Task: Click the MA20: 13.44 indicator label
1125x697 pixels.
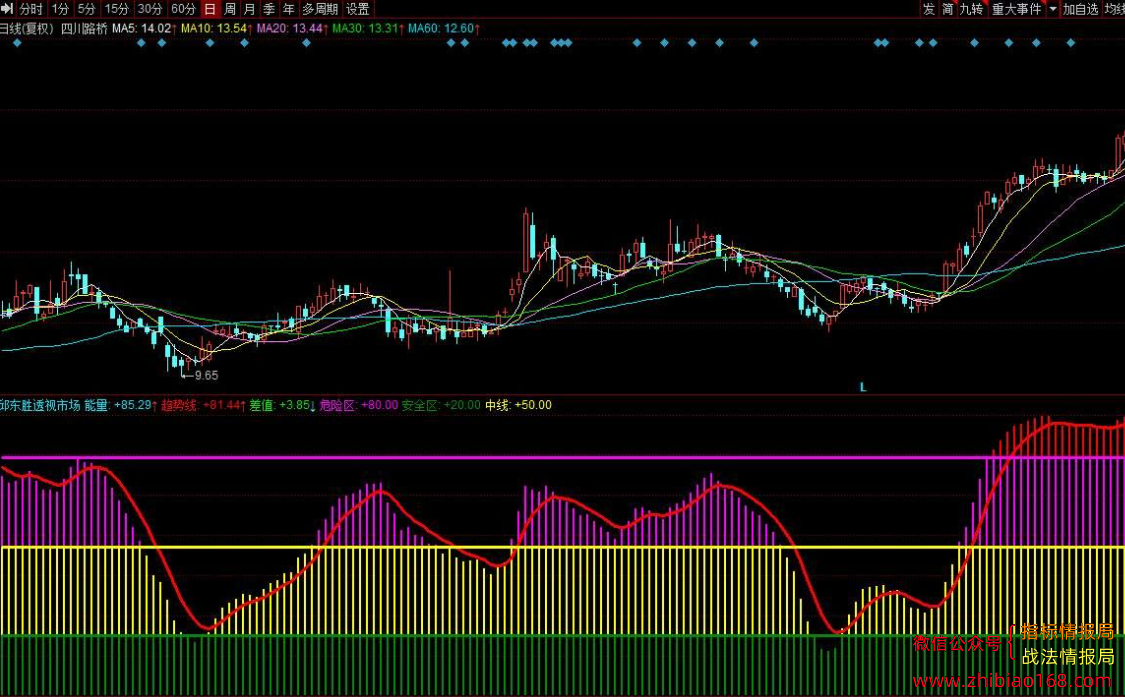Action: [293, 29]
